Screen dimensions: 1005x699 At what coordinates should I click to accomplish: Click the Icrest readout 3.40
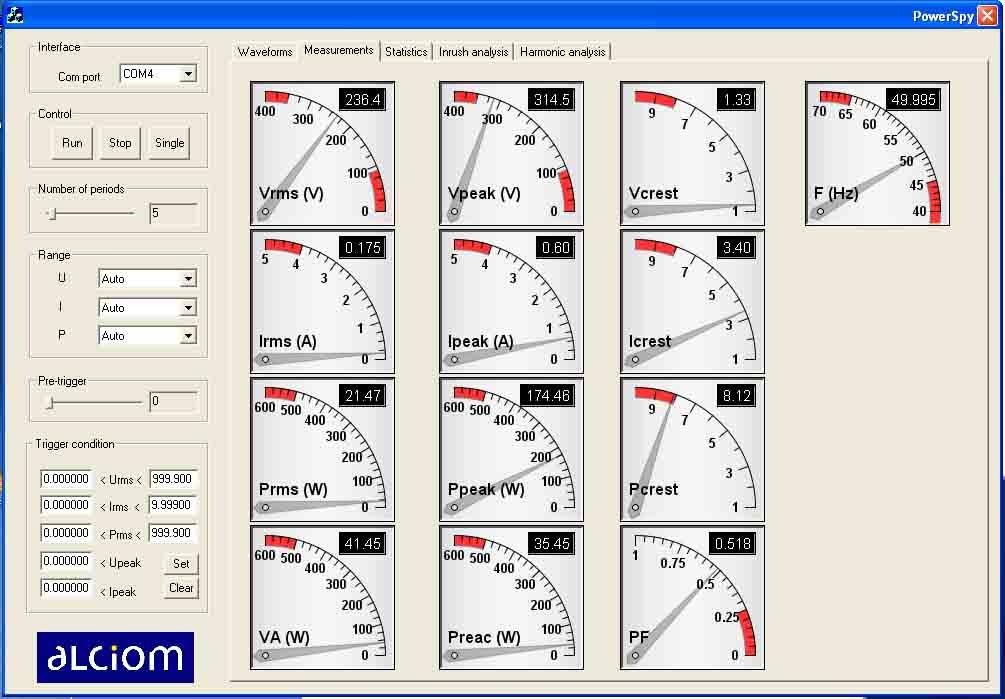point(736,247)
